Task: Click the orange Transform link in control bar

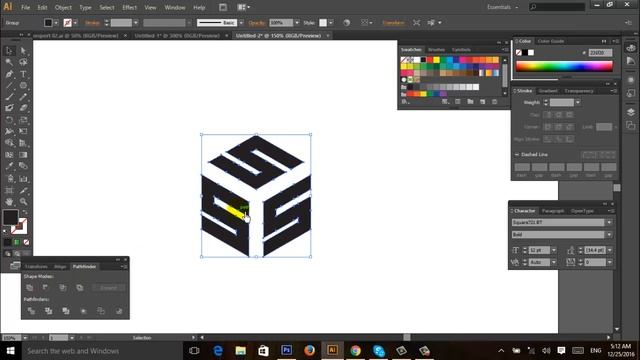Action: tap(393, 23)
